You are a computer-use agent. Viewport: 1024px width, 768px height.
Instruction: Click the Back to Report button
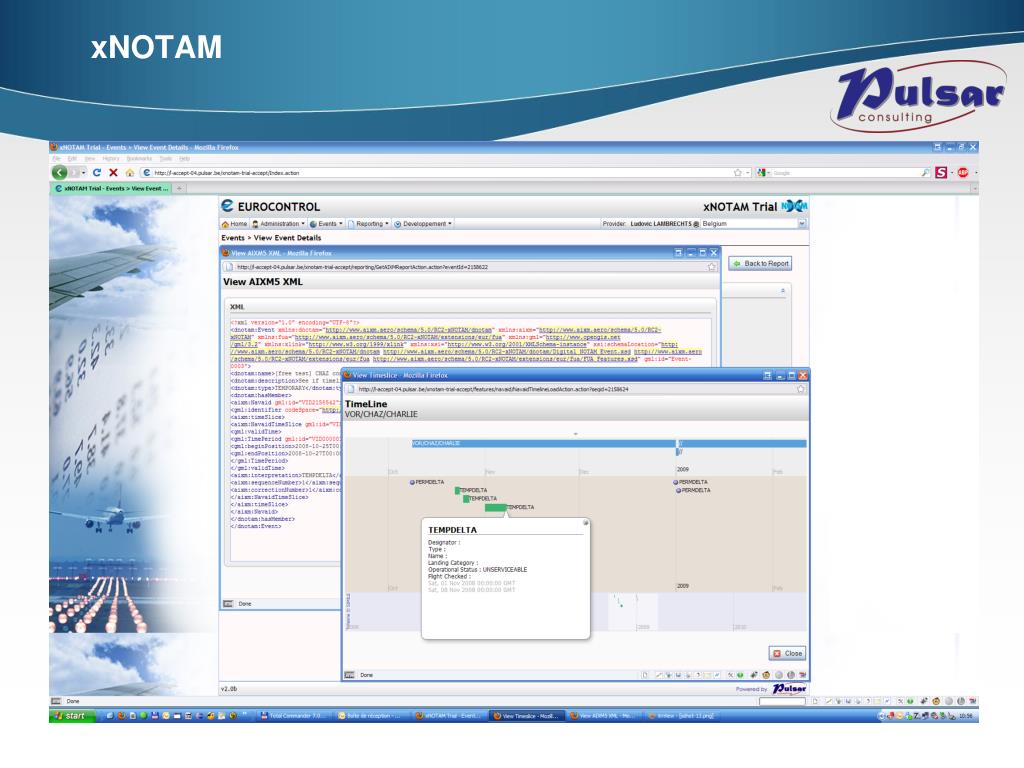760,263
